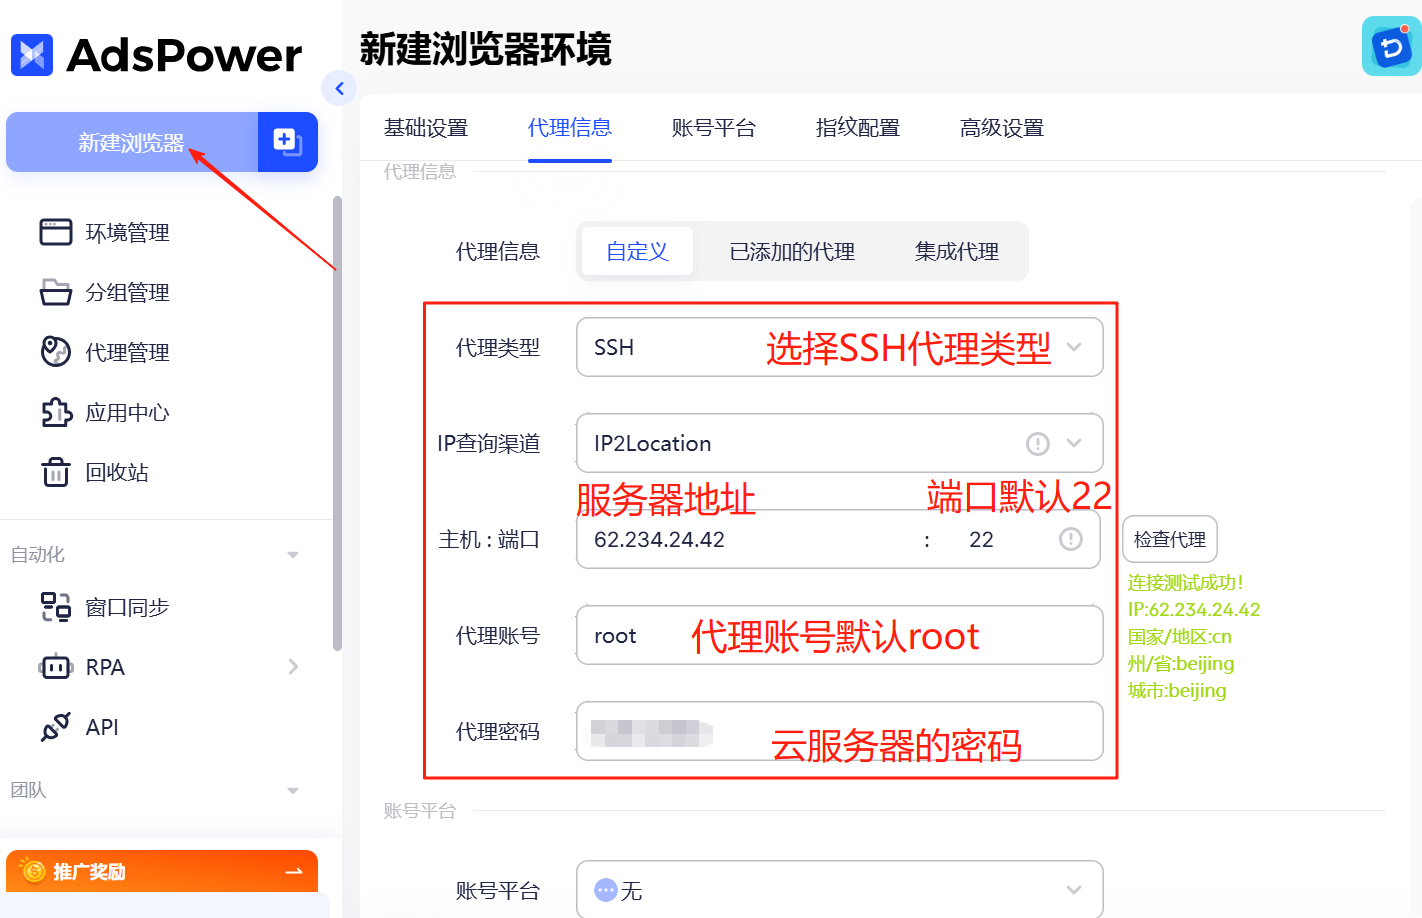1422x918 pixels.
Task: Select the 集成代理 proxy option
Action: click(956, 251)
